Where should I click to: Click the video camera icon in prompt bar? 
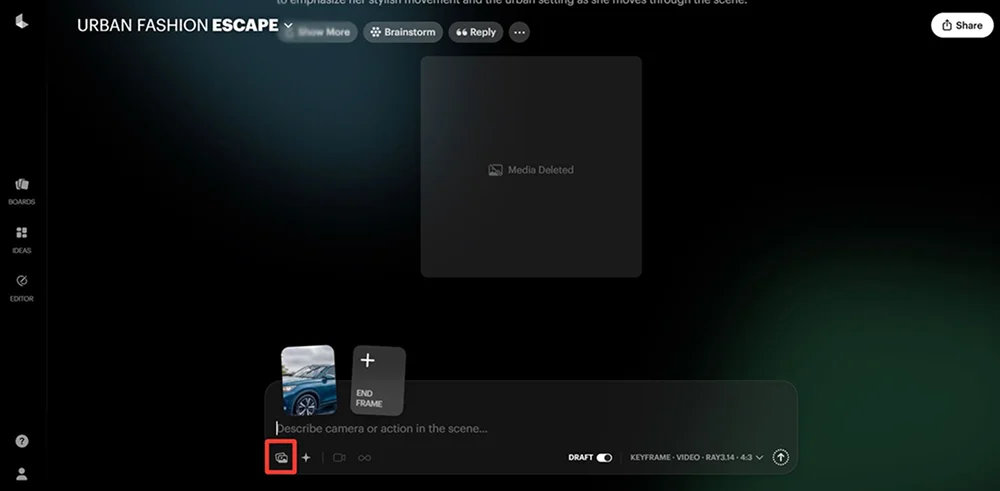click(x=339, y=457)
